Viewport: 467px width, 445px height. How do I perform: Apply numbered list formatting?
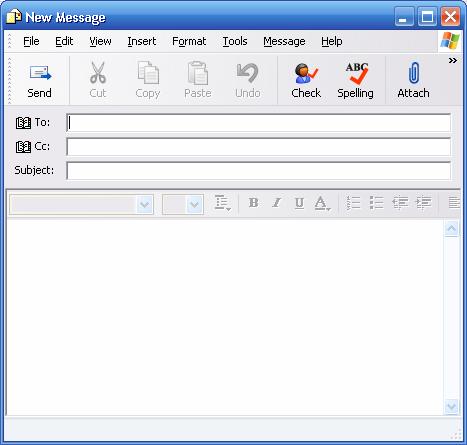[x=353, y=202]
